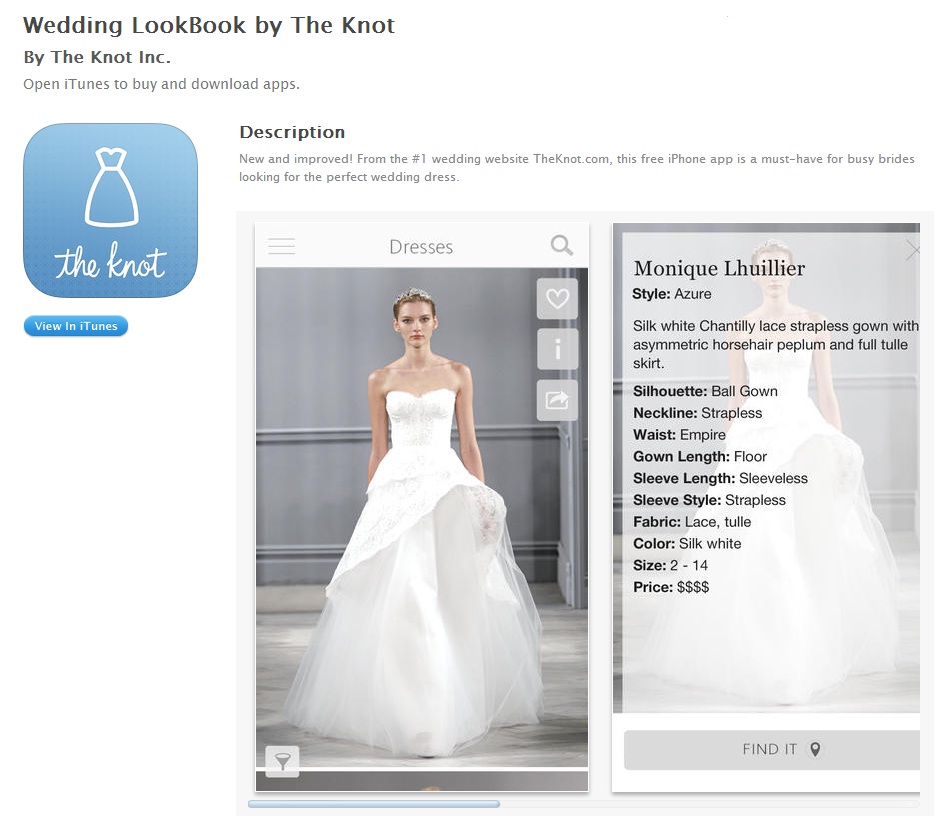Click 'Sleeve Length: Sleeveless' detail
Viewport: 937px width, 818px height.
tap(720, 478)
